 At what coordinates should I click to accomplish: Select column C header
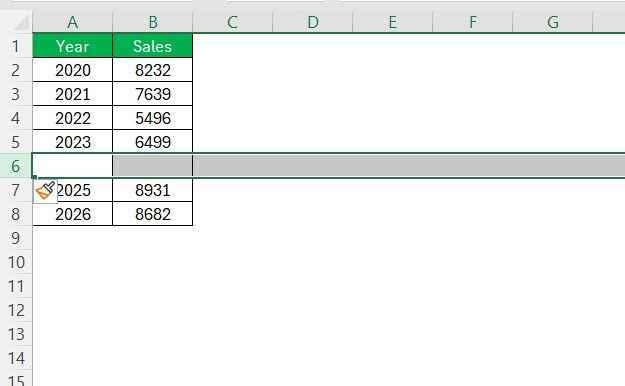[x=233, y=22]
